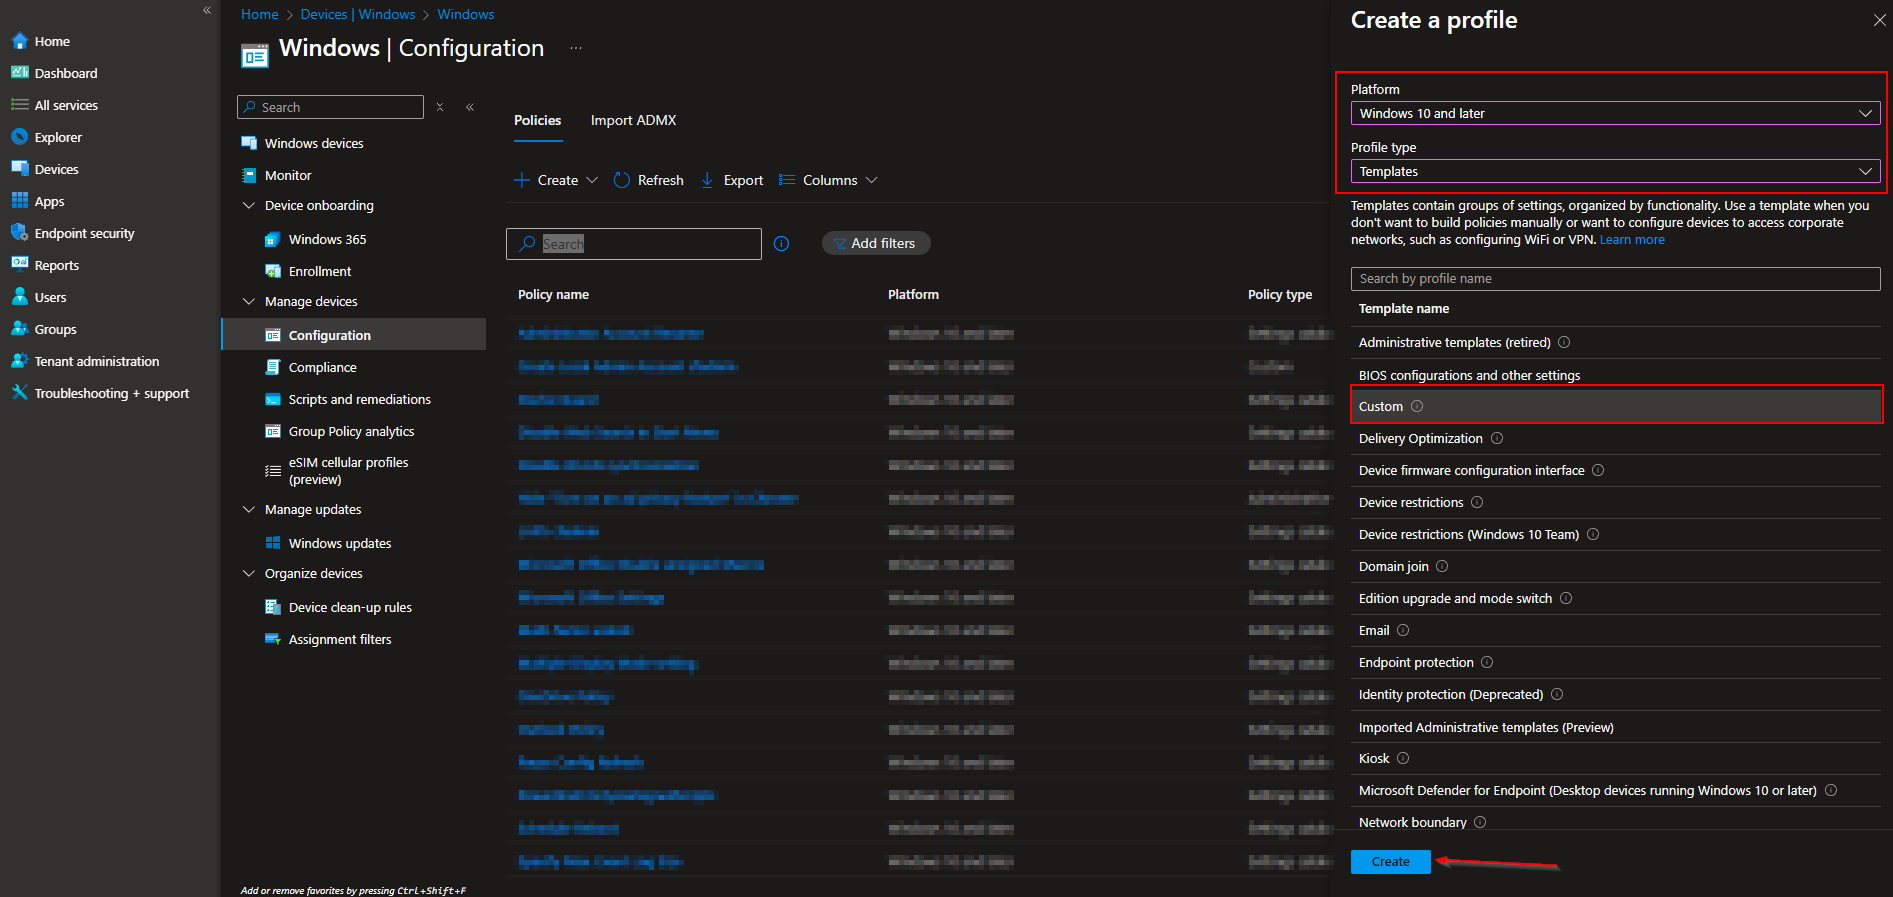Click the Endpoint security shield icon
This screenshot has width=1893, height=897.
(x=19, y=233)
